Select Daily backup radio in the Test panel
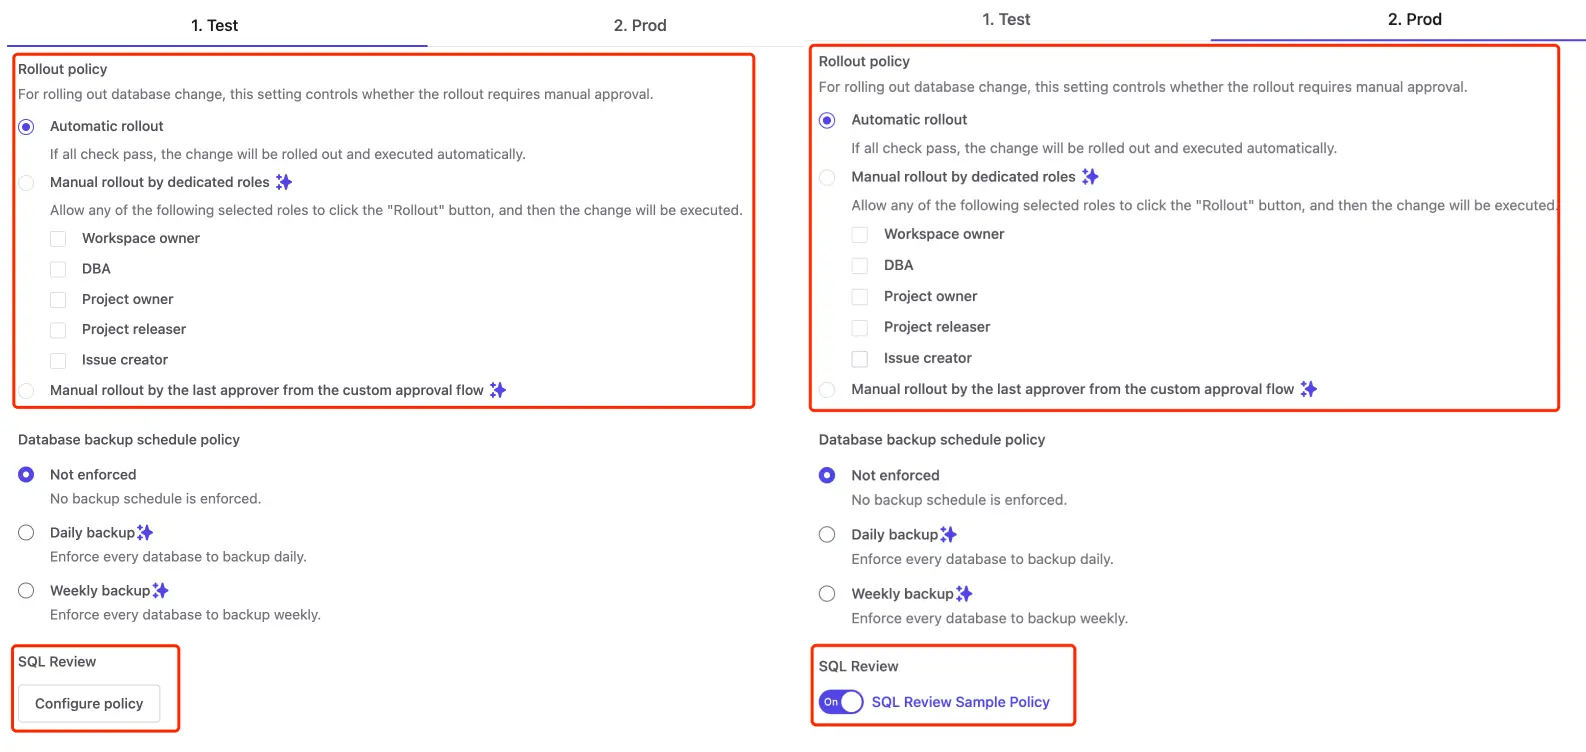 pyautogui.click(x=26, y=533)
